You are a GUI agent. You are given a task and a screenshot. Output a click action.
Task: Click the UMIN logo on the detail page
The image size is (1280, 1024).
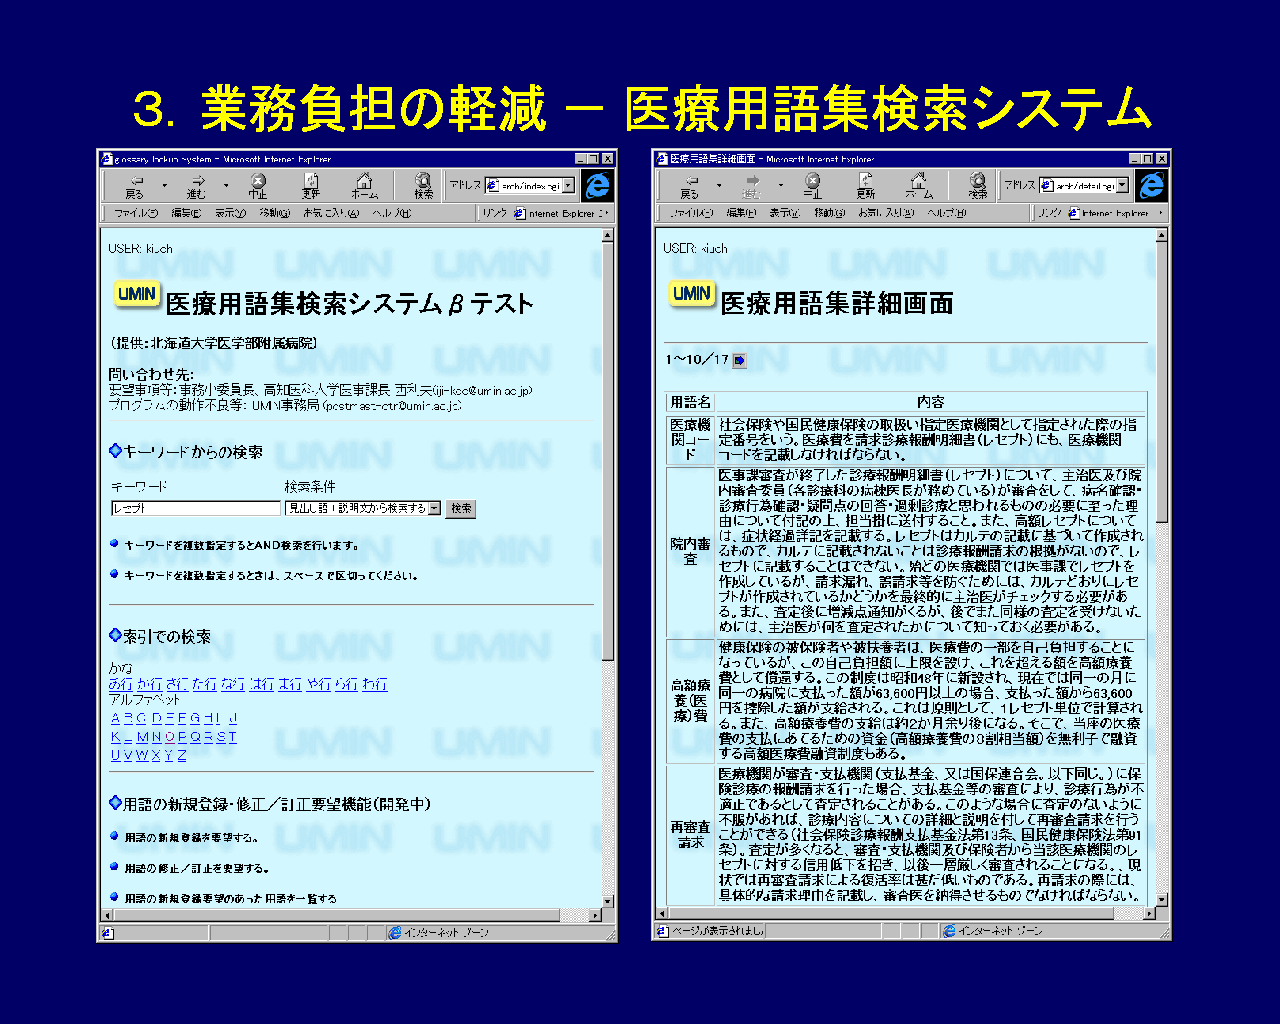691,294
